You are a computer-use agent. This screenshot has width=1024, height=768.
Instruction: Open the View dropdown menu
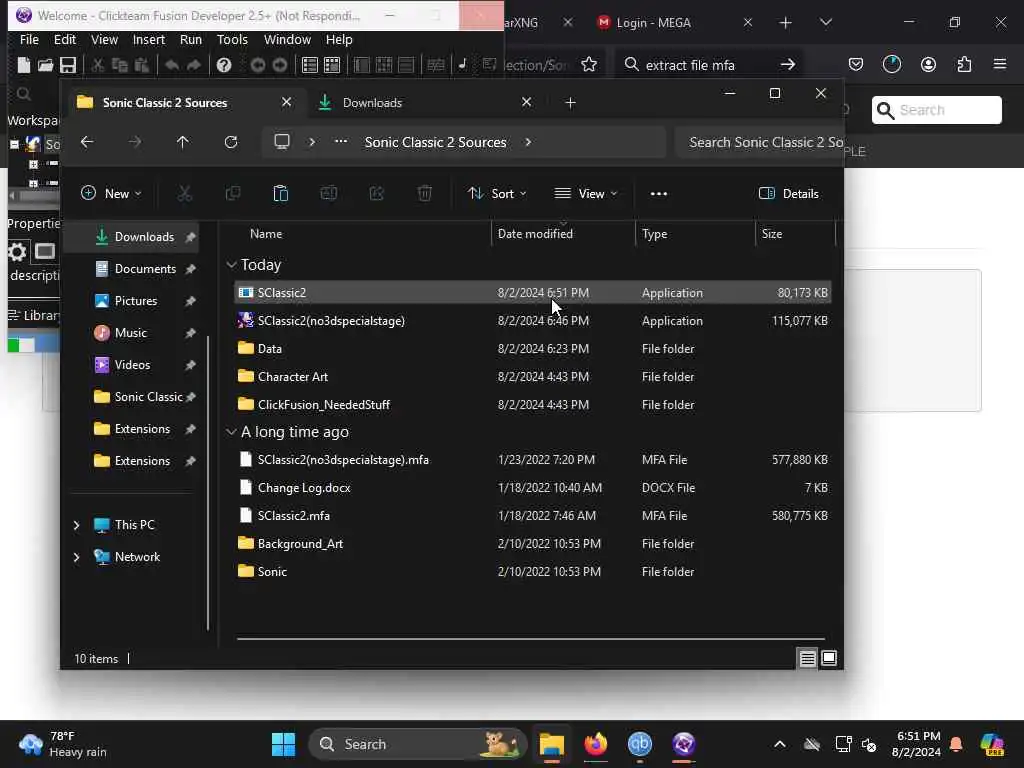(x=586, y=193)
